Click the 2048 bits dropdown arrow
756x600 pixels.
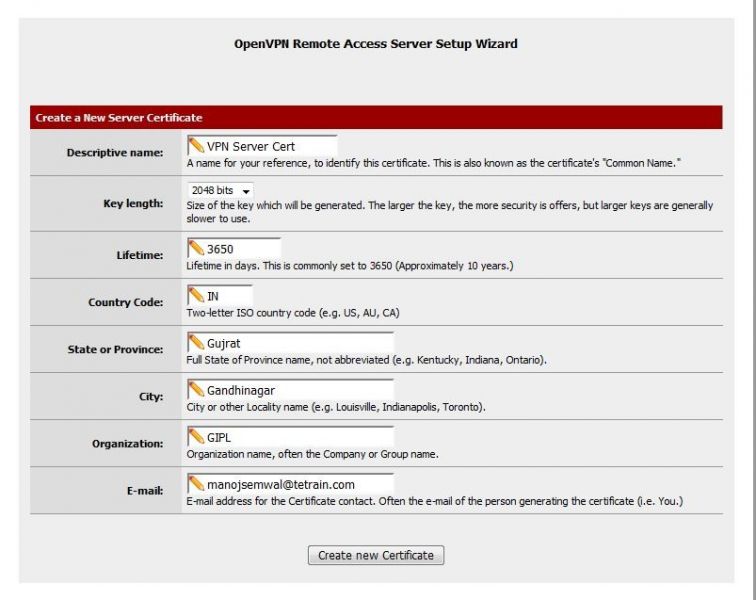[246, 191]
